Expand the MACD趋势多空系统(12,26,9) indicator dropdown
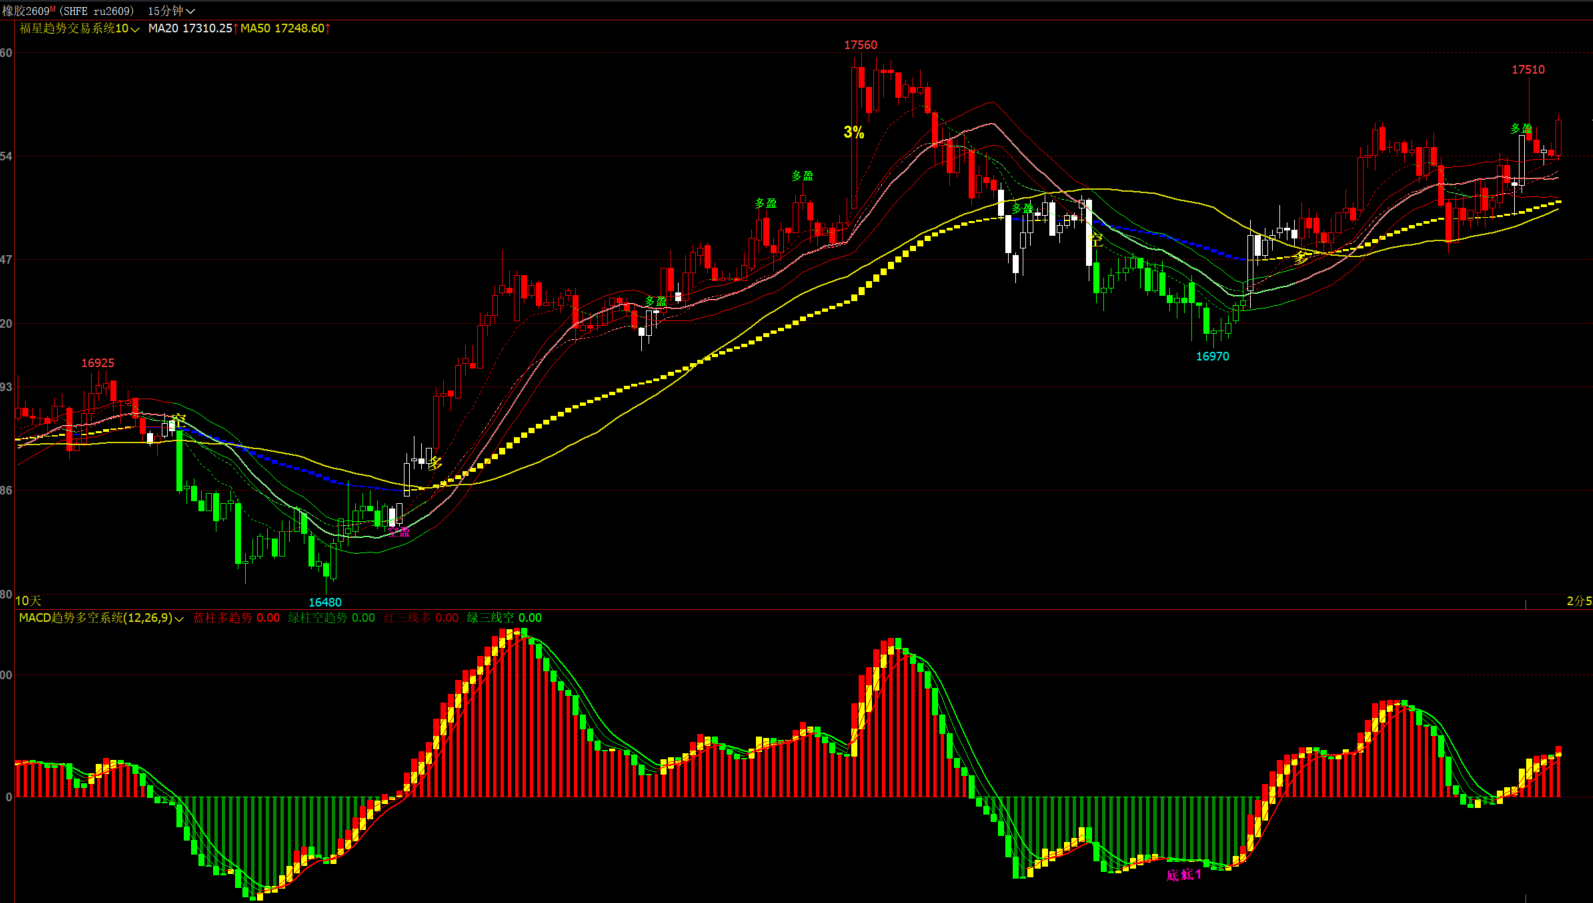The height and width of the screenshot is (903, 1593). pos(101,618)
